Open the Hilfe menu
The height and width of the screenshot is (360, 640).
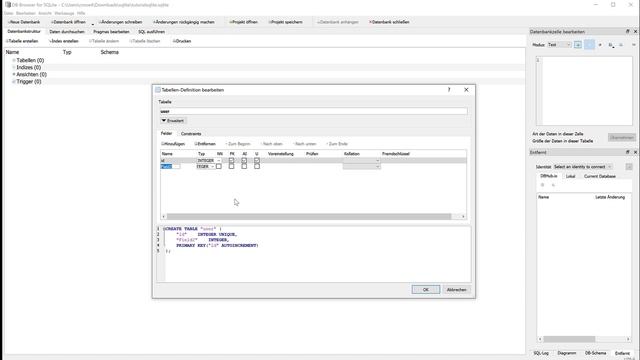(x=81, y=13)
